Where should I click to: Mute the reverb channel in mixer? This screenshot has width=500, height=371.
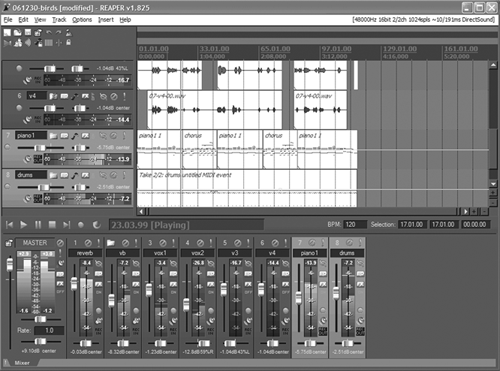88,243
